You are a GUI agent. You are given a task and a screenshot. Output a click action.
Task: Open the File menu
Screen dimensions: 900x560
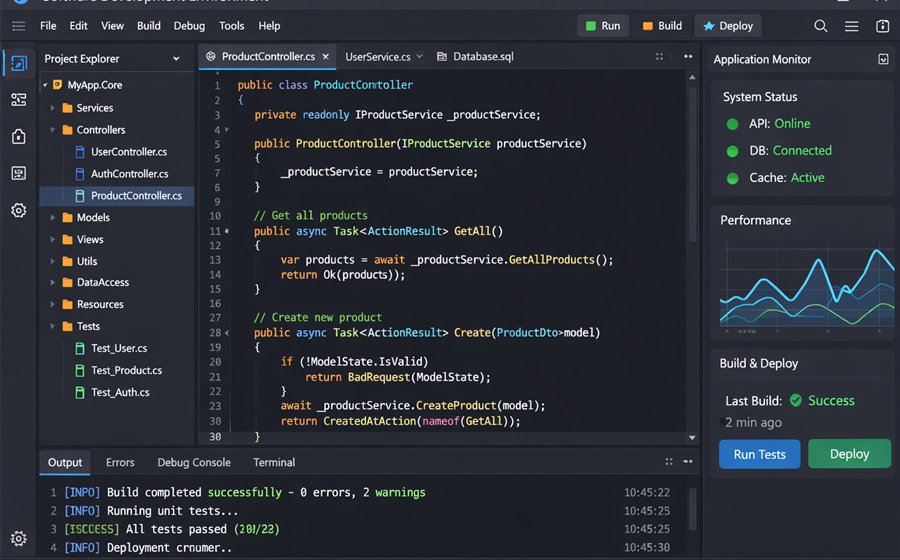48,26
